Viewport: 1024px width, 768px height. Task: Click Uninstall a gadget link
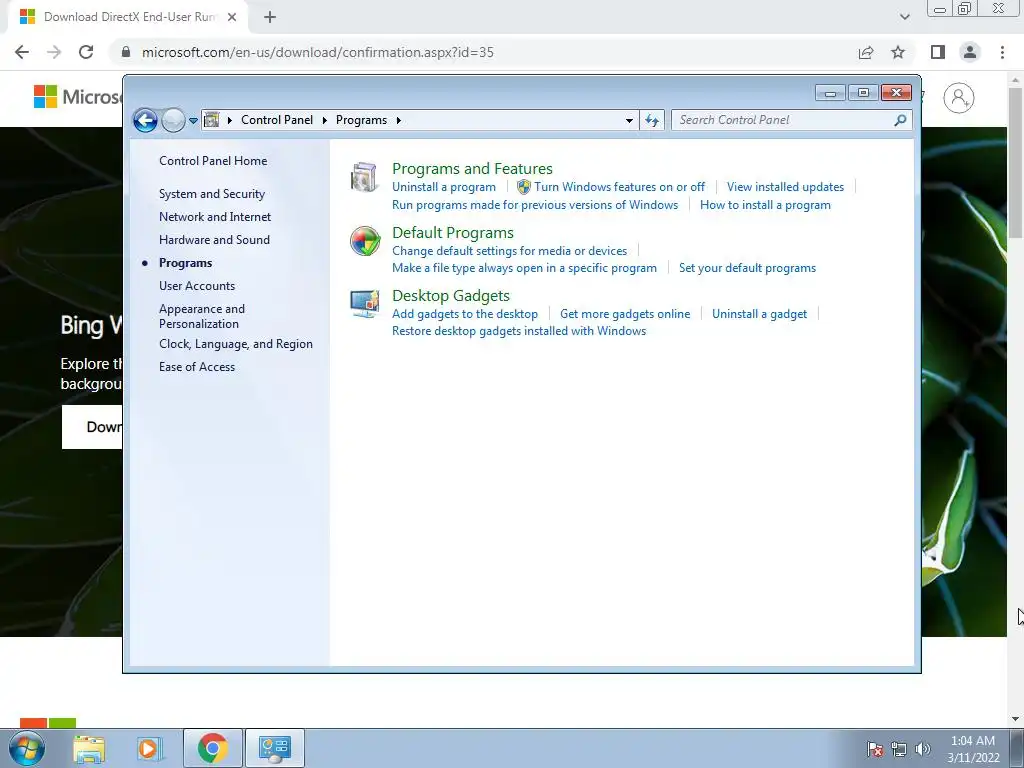[x=759, y=314]
